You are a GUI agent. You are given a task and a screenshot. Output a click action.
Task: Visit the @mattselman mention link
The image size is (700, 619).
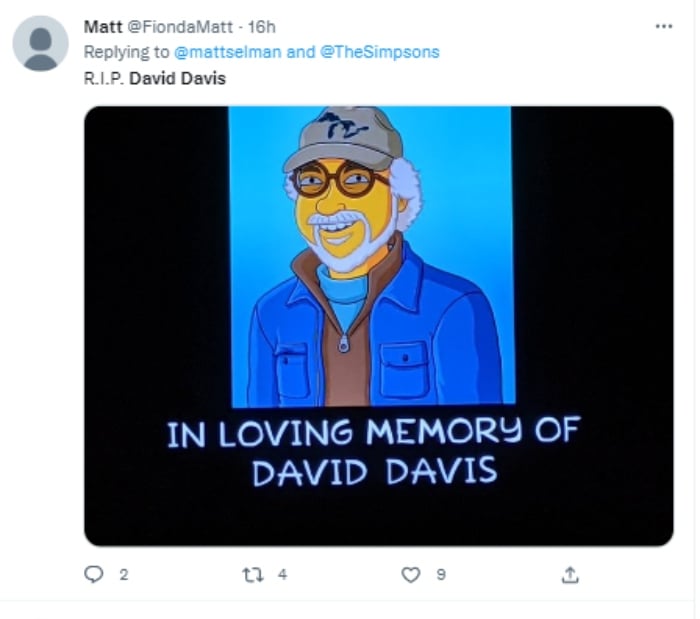tap(229, 52)
